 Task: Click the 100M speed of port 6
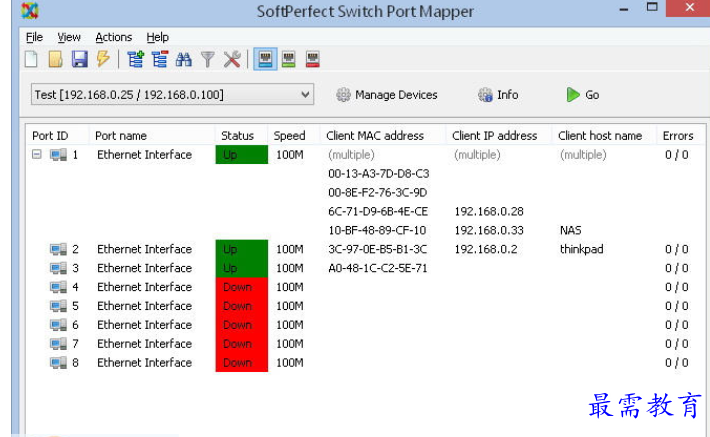tap(289, 325)
